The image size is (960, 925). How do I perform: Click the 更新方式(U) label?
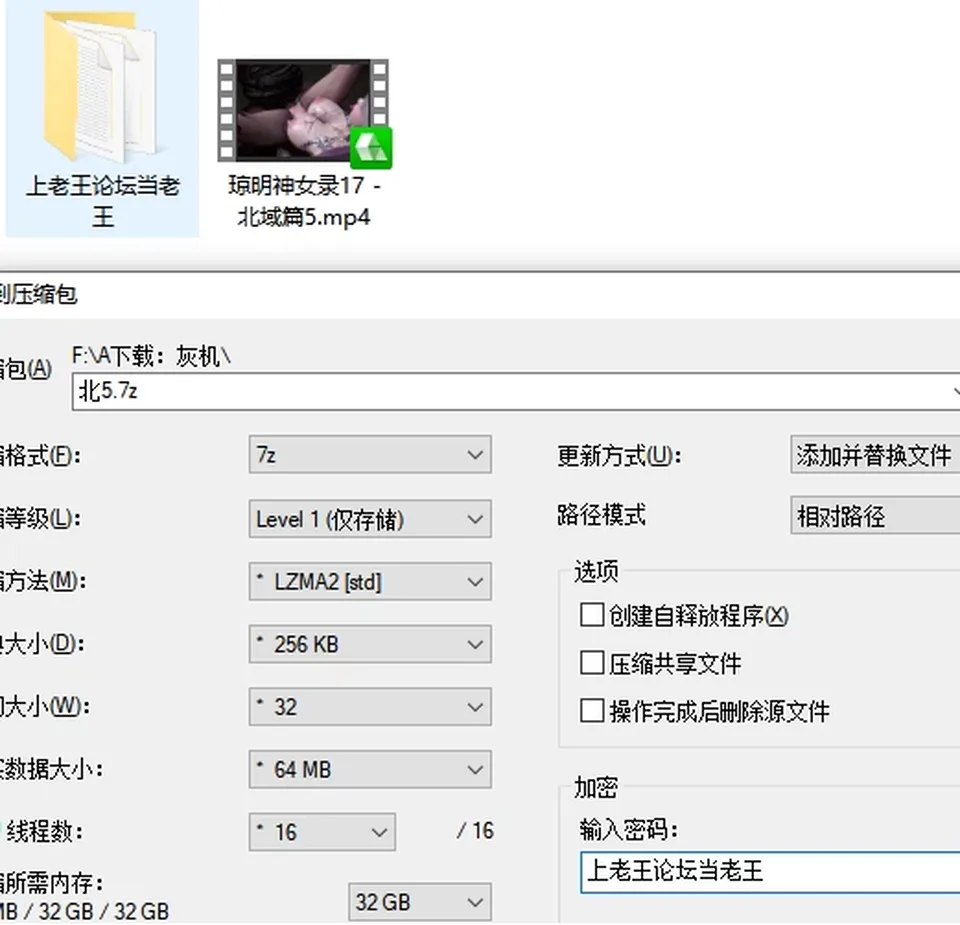(619, 456)
